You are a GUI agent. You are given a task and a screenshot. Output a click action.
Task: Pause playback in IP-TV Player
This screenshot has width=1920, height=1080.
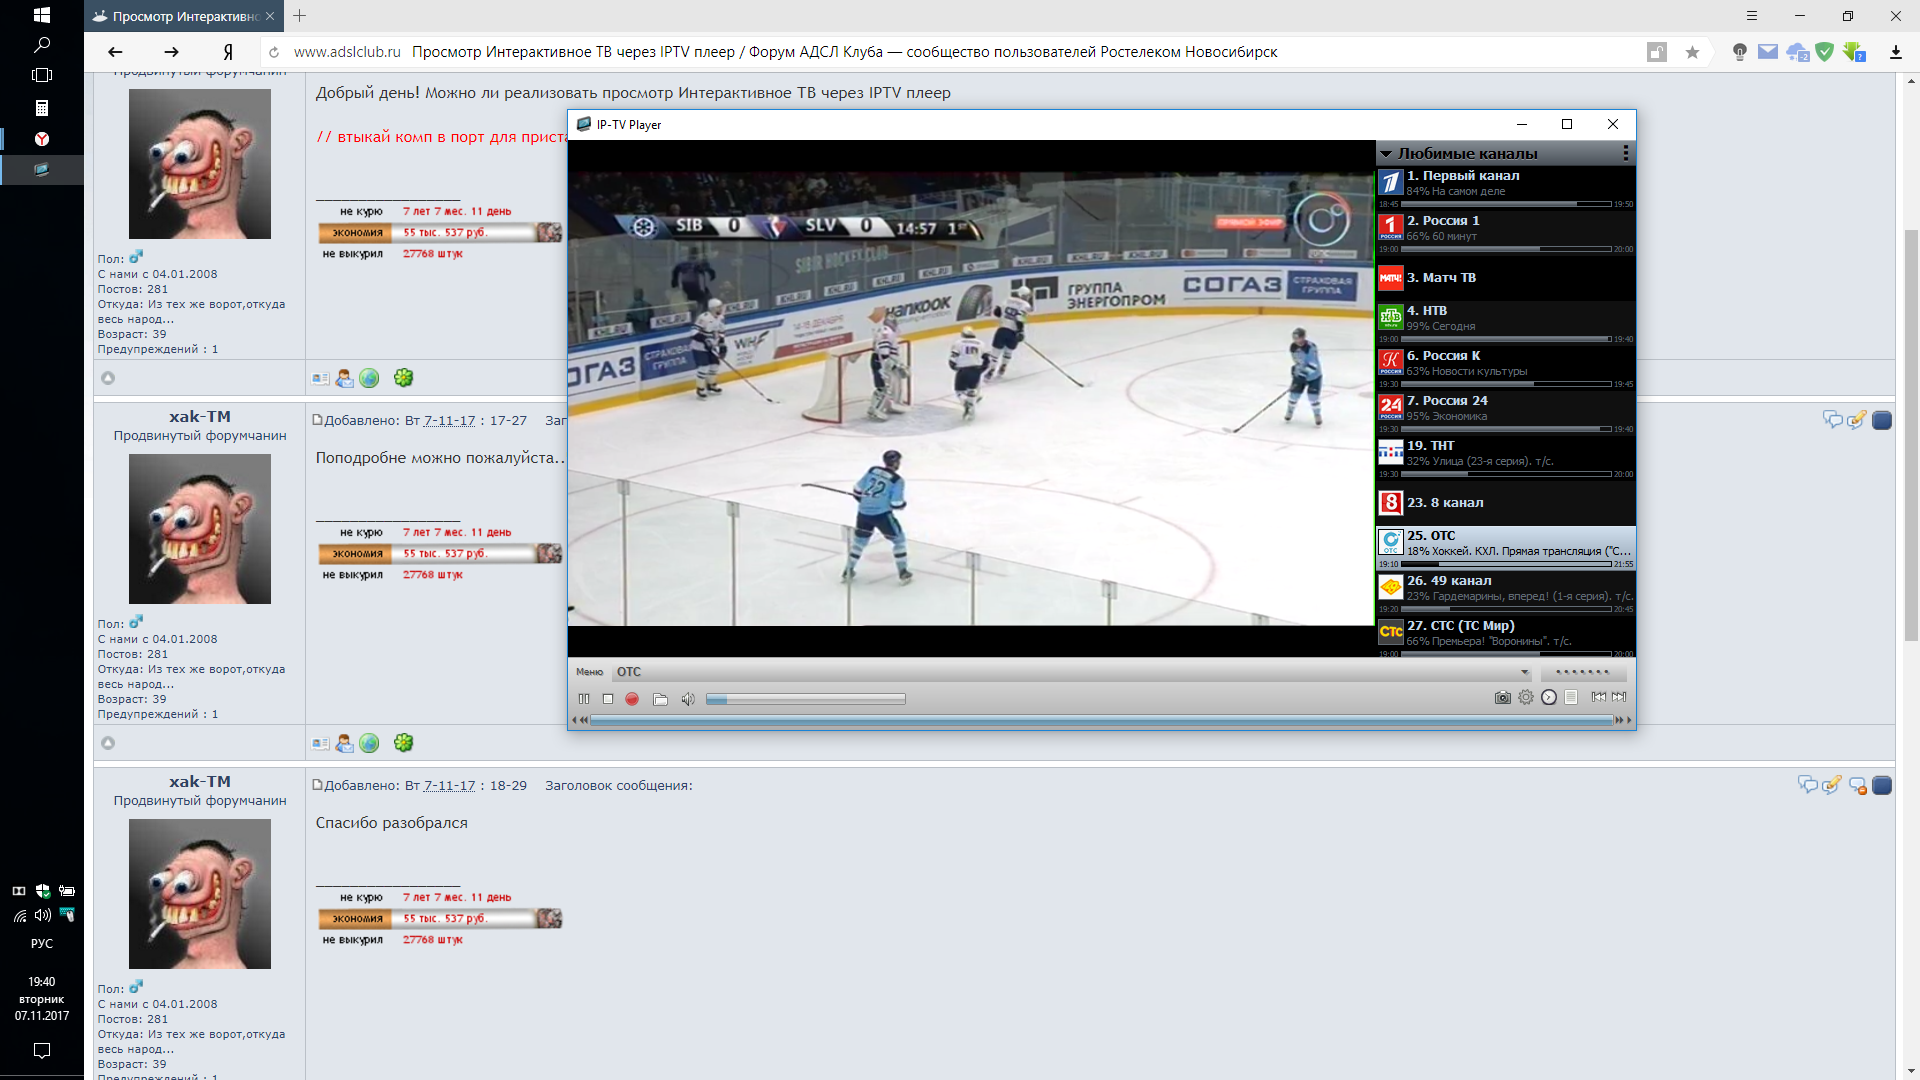point(584,699)
